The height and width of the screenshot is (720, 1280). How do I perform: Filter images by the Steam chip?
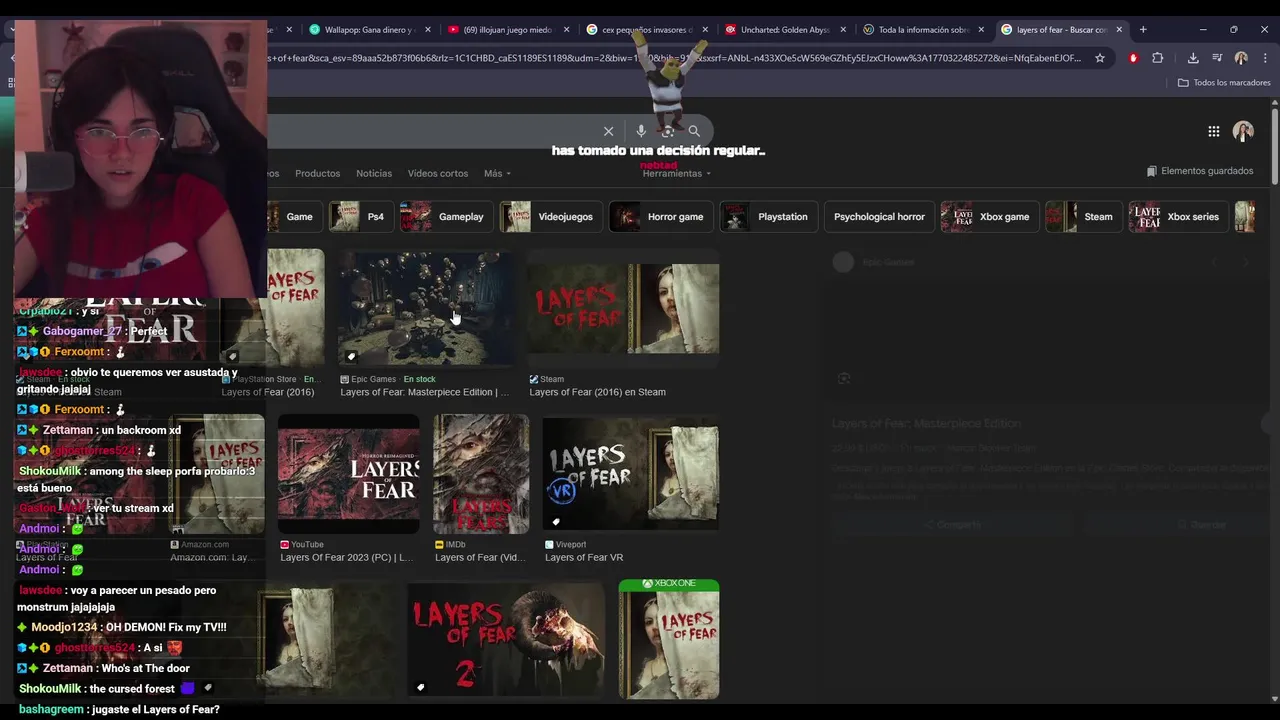point(1083,216)
